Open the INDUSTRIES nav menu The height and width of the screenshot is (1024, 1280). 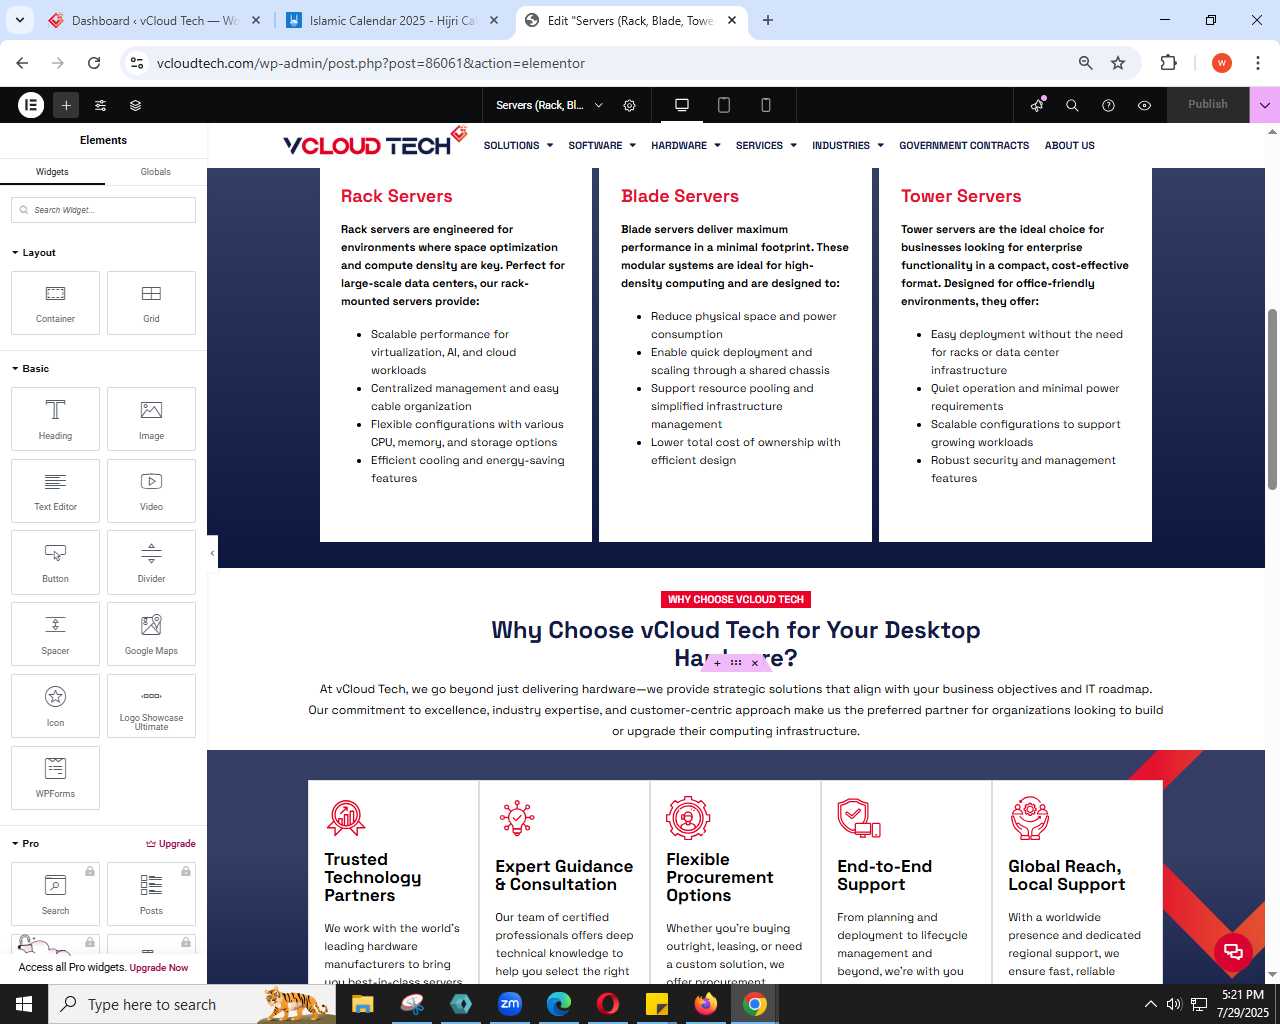click(x=848, y=146)
